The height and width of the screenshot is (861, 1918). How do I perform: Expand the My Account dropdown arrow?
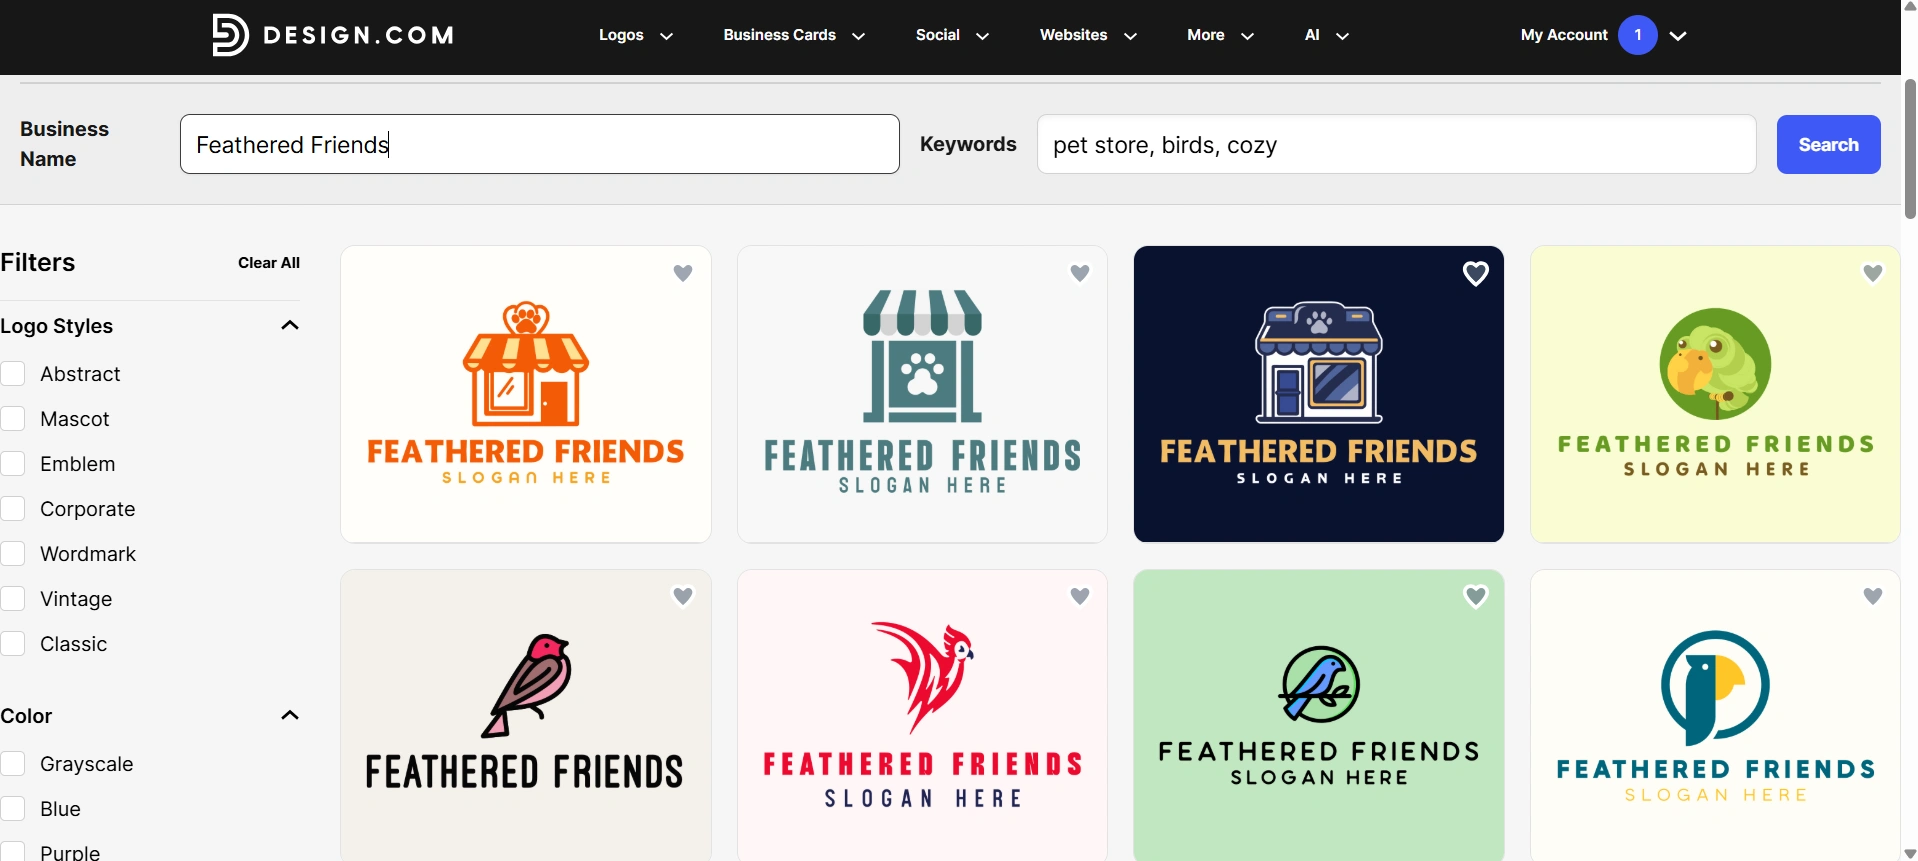1678,35
